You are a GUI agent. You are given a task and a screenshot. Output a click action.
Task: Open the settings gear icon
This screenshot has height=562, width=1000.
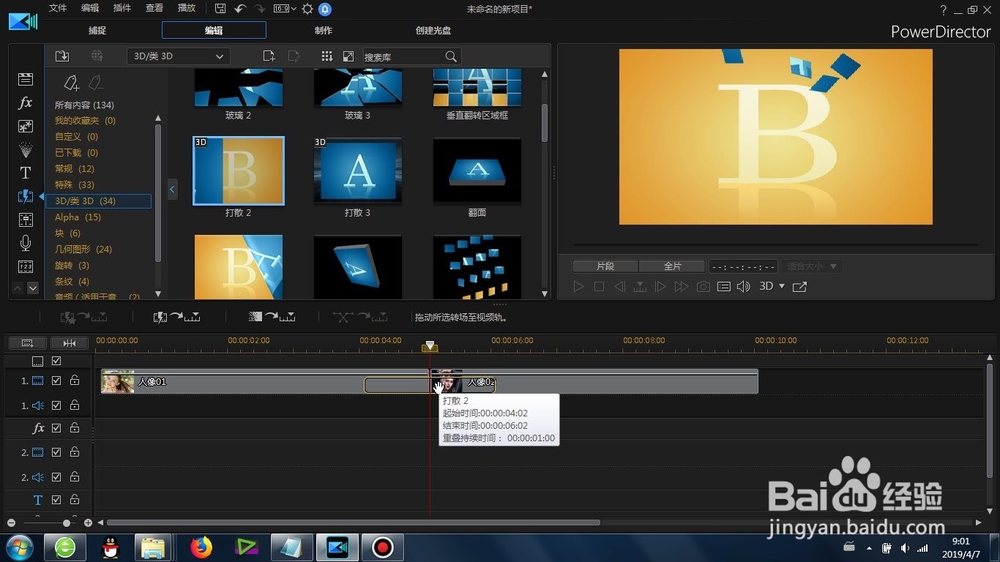(307, 9)
